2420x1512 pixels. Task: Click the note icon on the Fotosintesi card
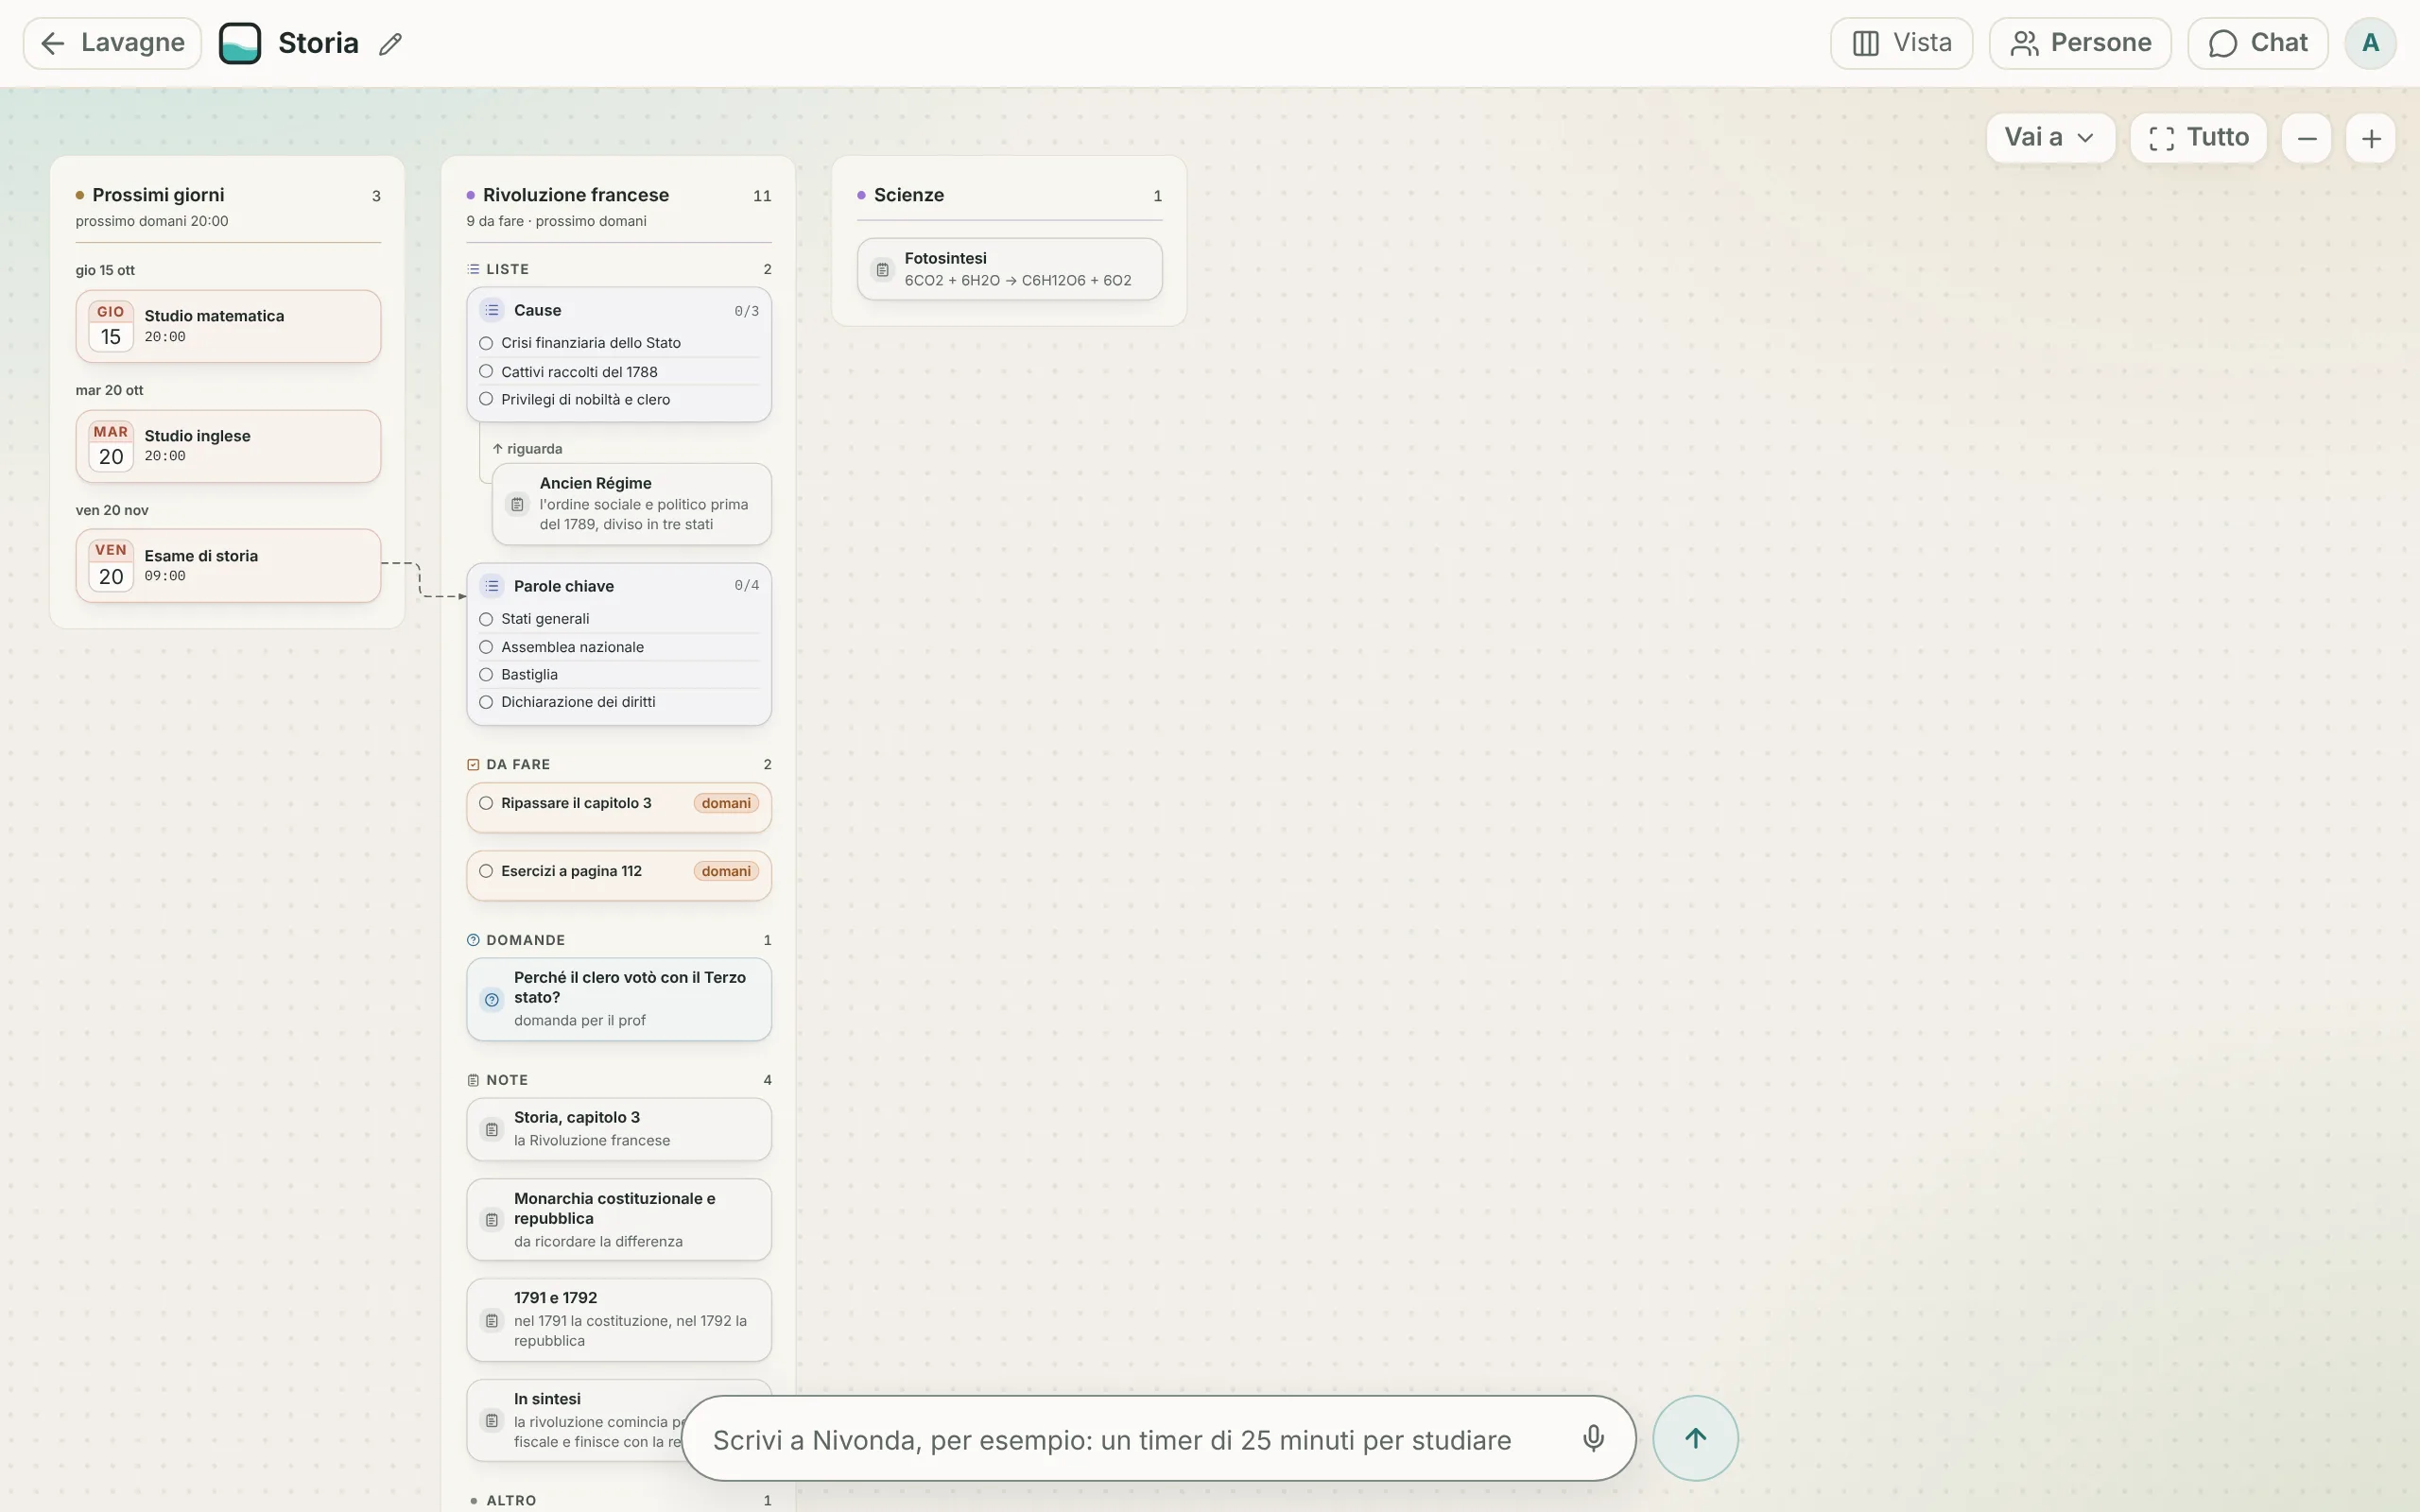882,269
